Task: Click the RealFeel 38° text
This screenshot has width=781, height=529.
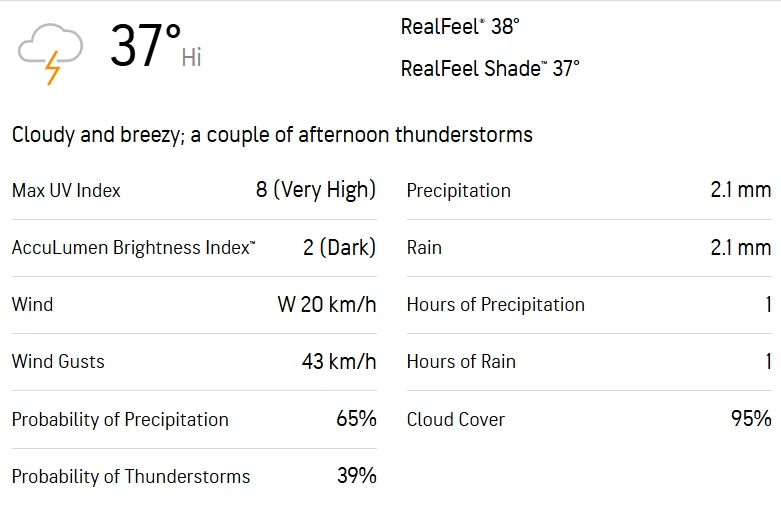Action: tap(460, 27)
